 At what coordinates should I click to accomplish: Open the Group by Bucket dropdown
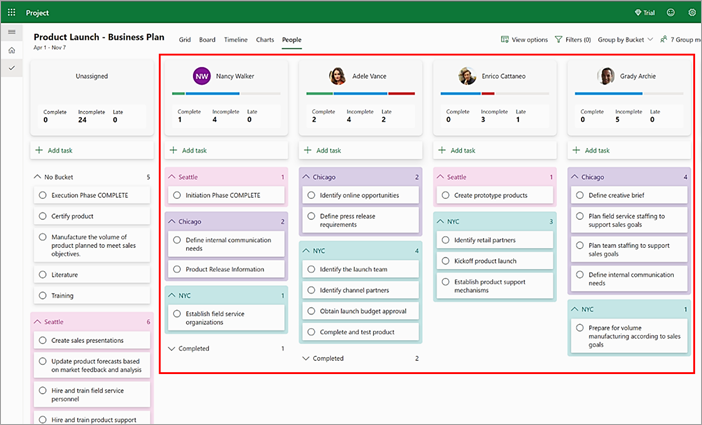626,39
